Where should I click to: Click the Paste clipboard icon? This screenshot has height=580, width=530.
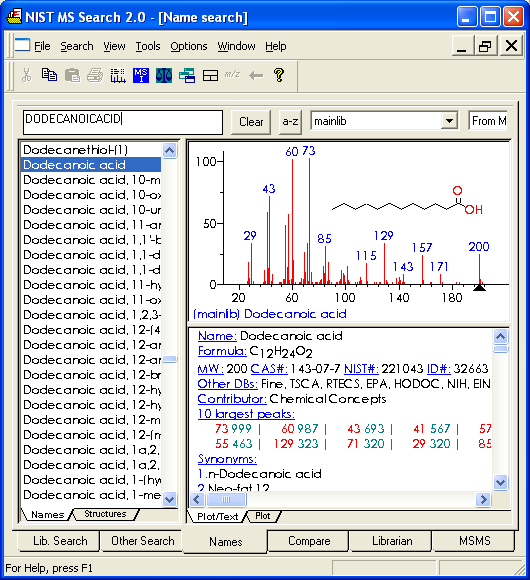point(72,75)
